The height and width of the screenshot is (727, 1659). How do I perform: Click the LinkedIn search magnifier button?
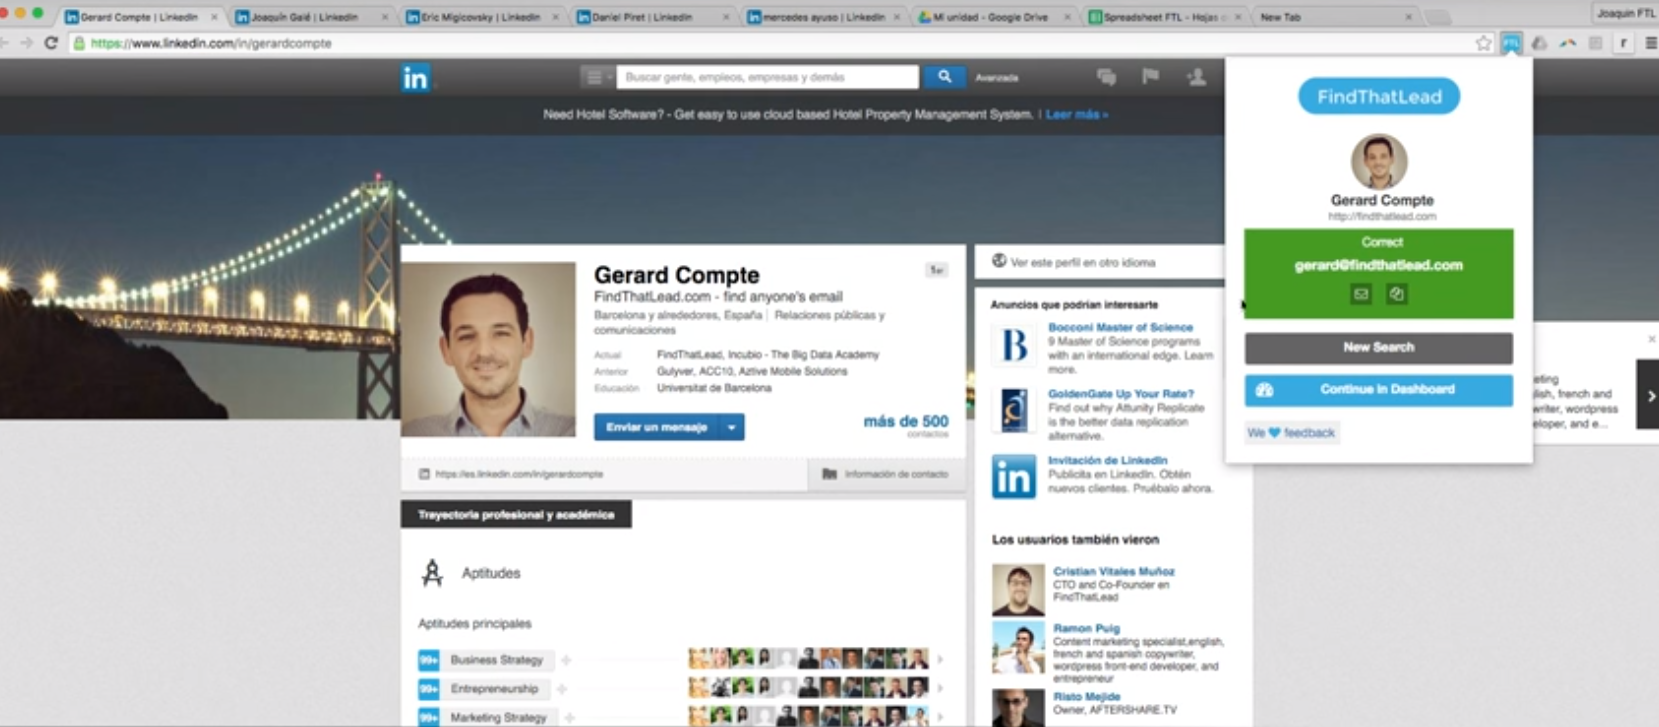tap(944, 77)
